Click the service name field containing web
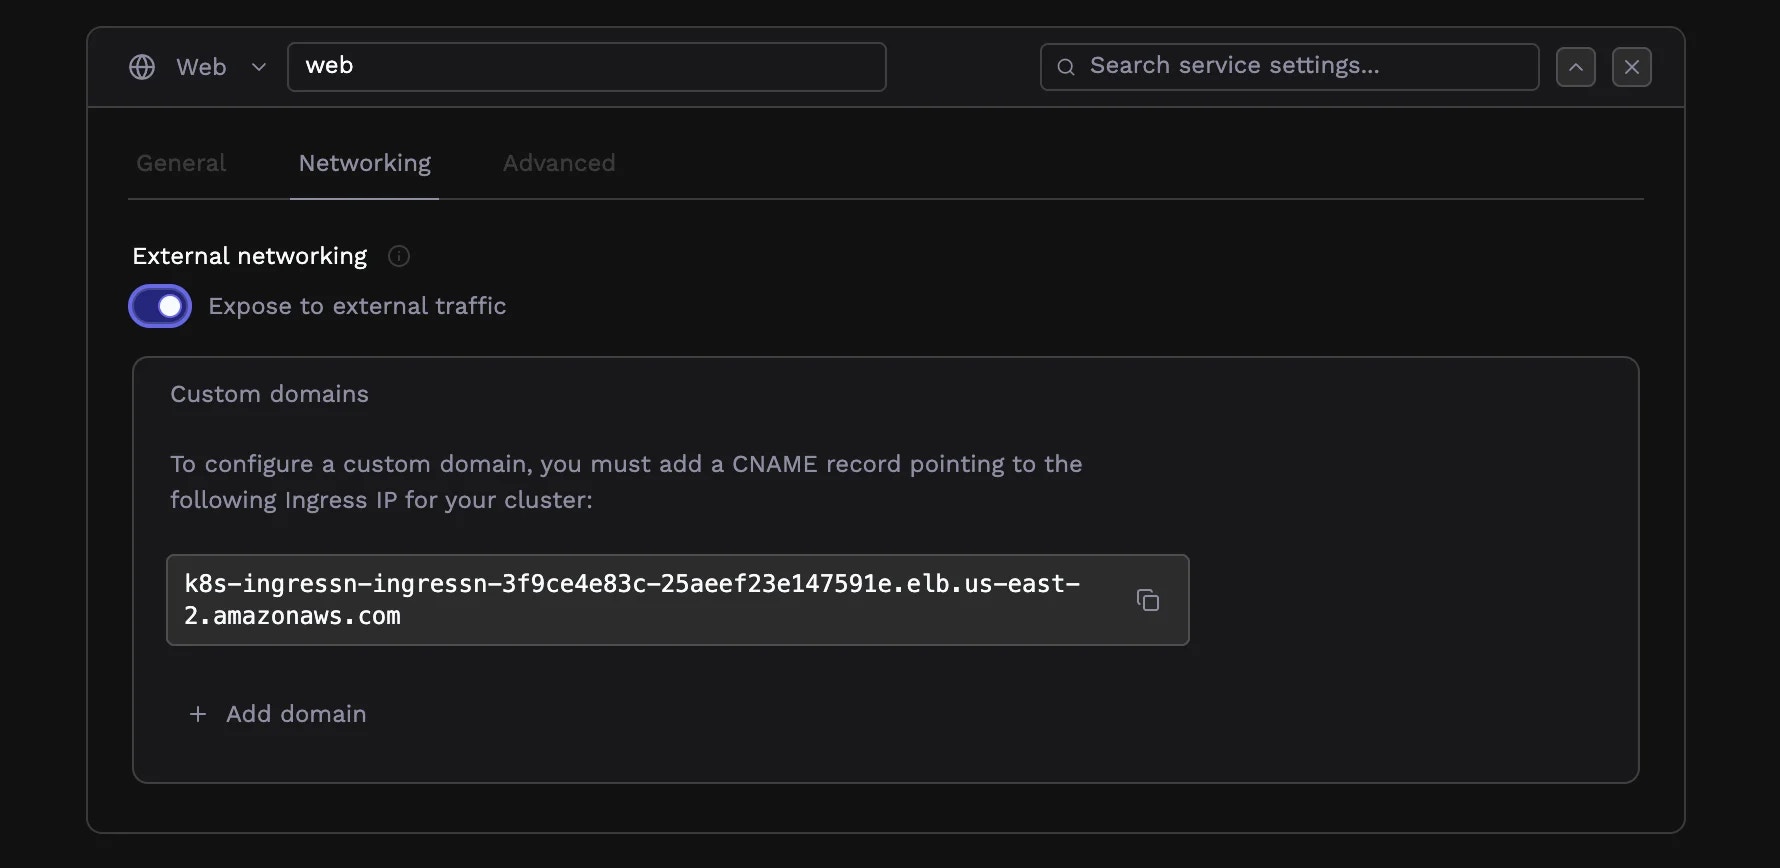 pos(587,67)
